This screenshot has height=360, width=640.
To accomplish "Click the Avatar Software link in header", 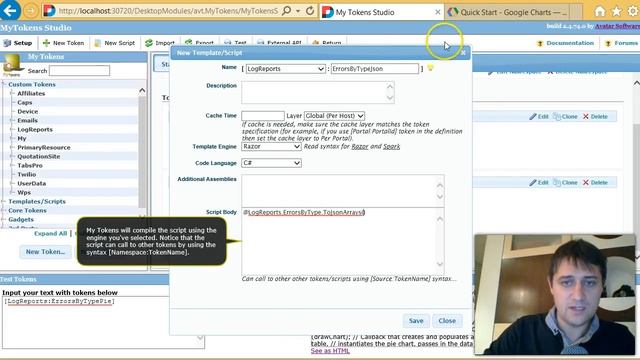I will pos(617,26).
